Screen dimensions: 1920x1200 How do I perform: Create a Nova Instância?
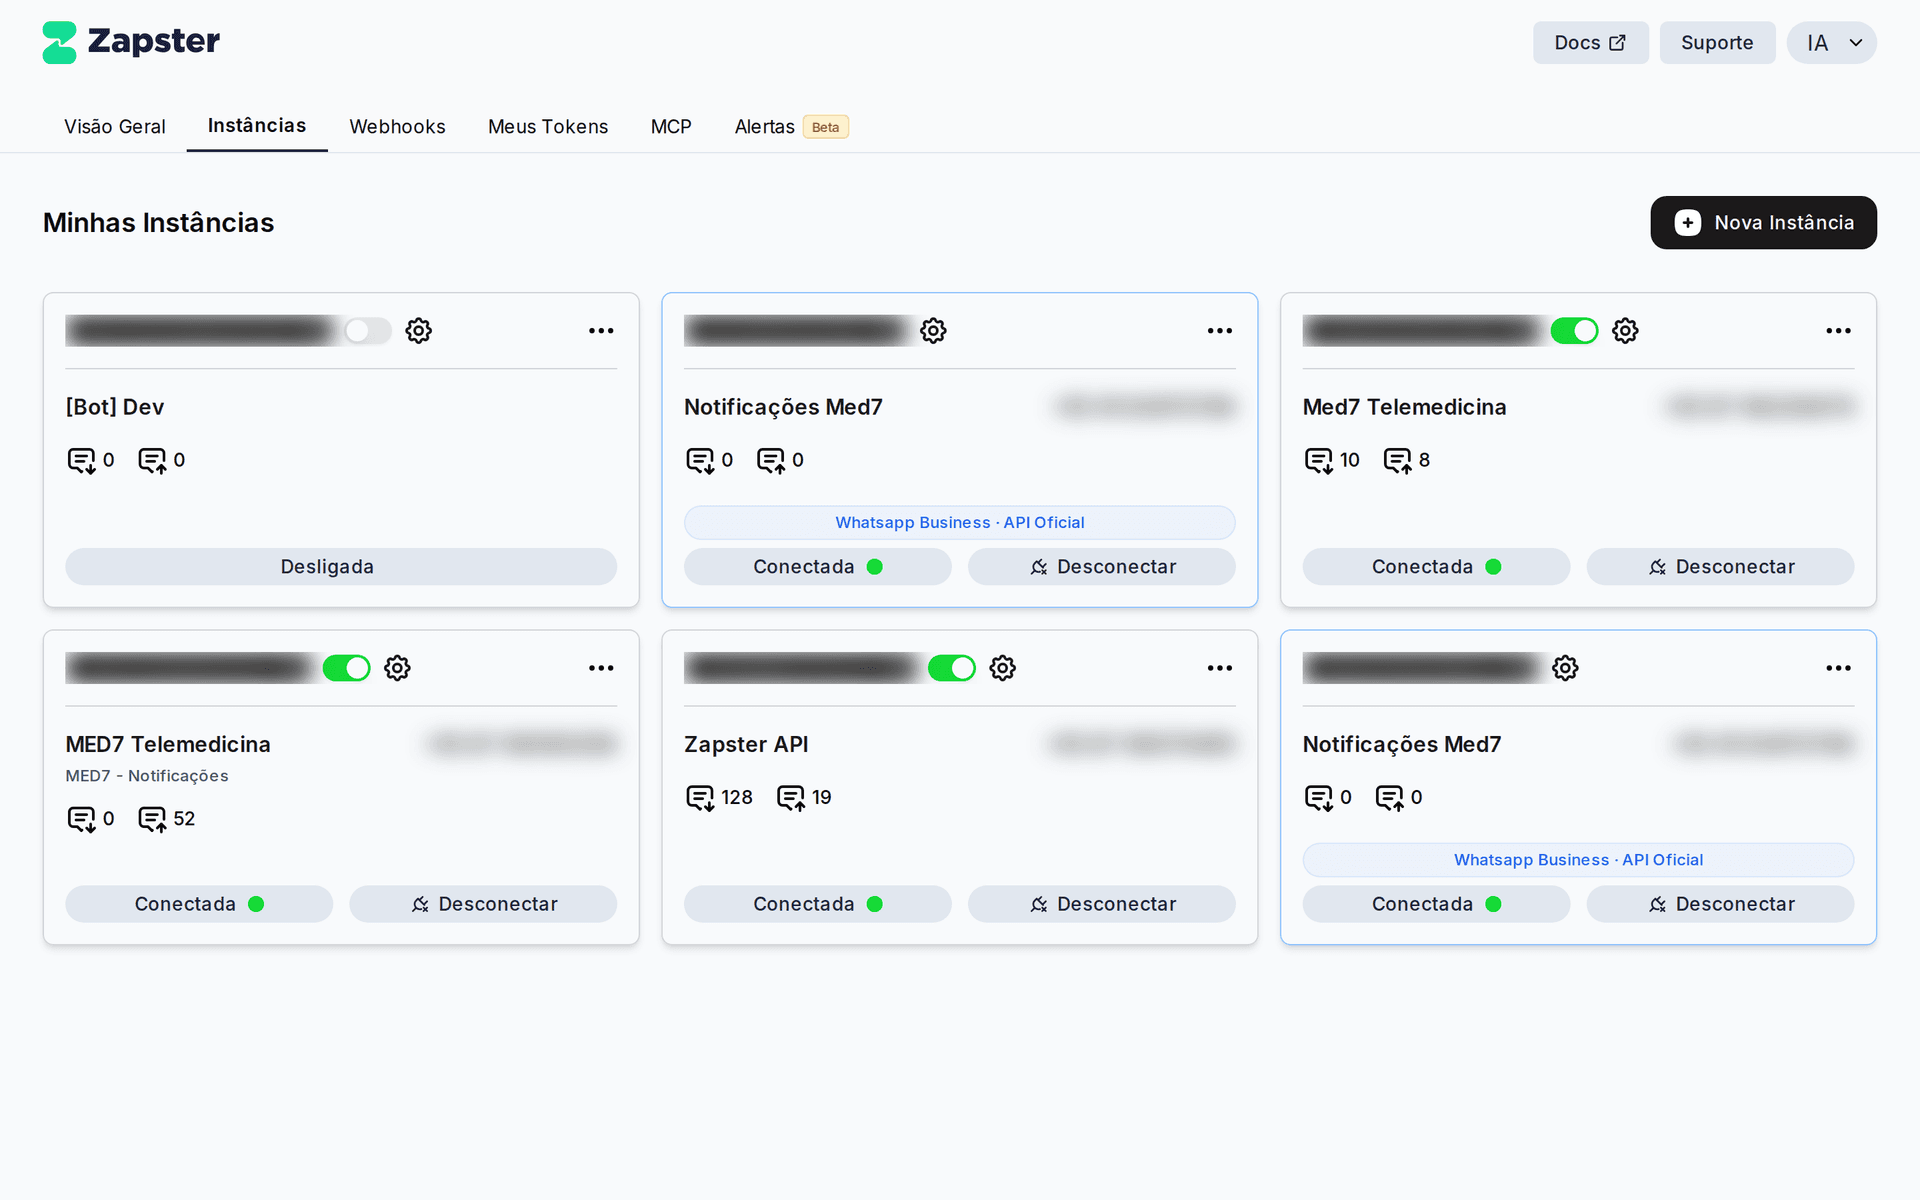click(1763, 222)
